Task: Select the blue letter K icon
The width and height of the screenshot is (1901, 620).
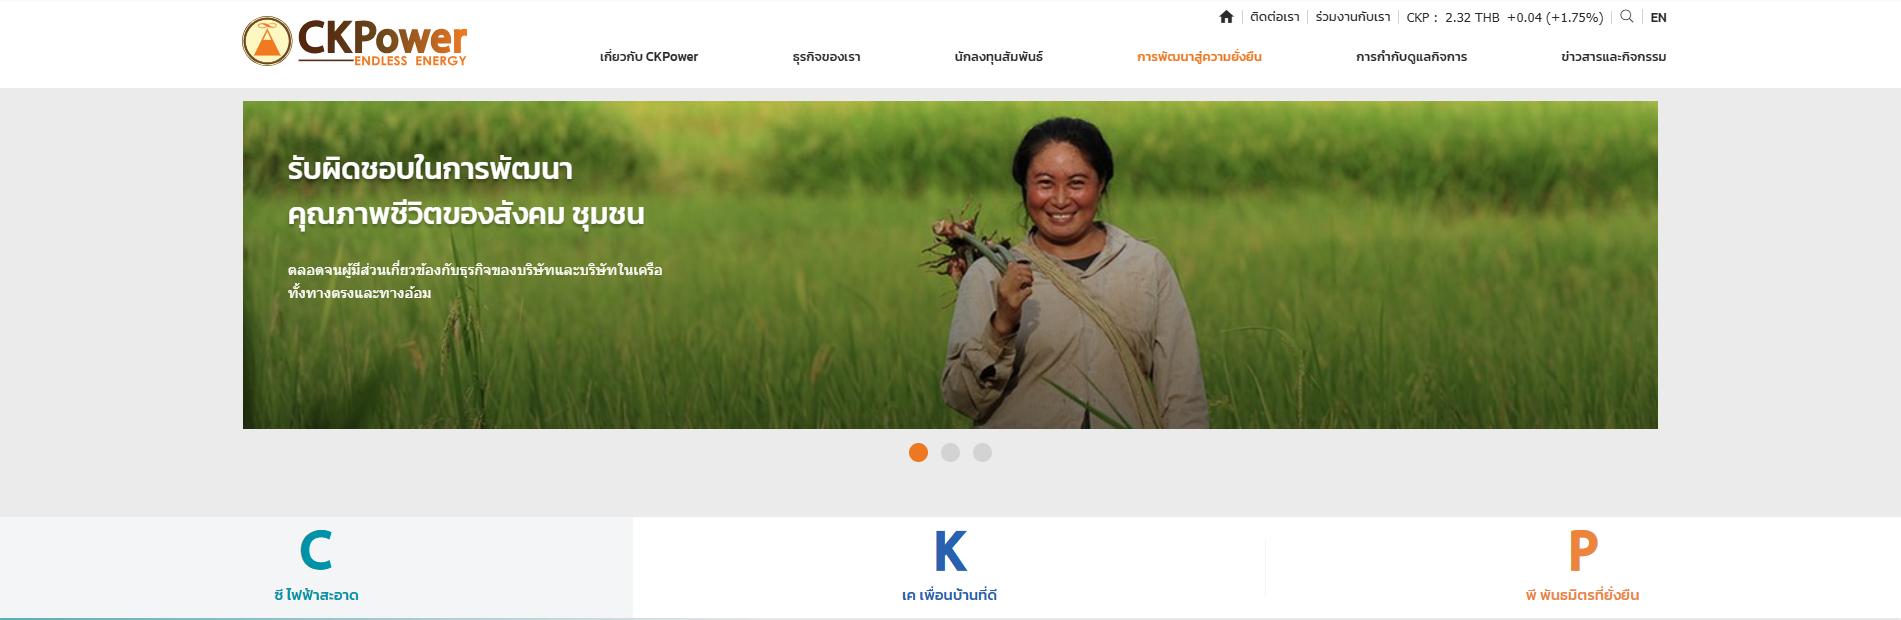Action: [950, 551]
